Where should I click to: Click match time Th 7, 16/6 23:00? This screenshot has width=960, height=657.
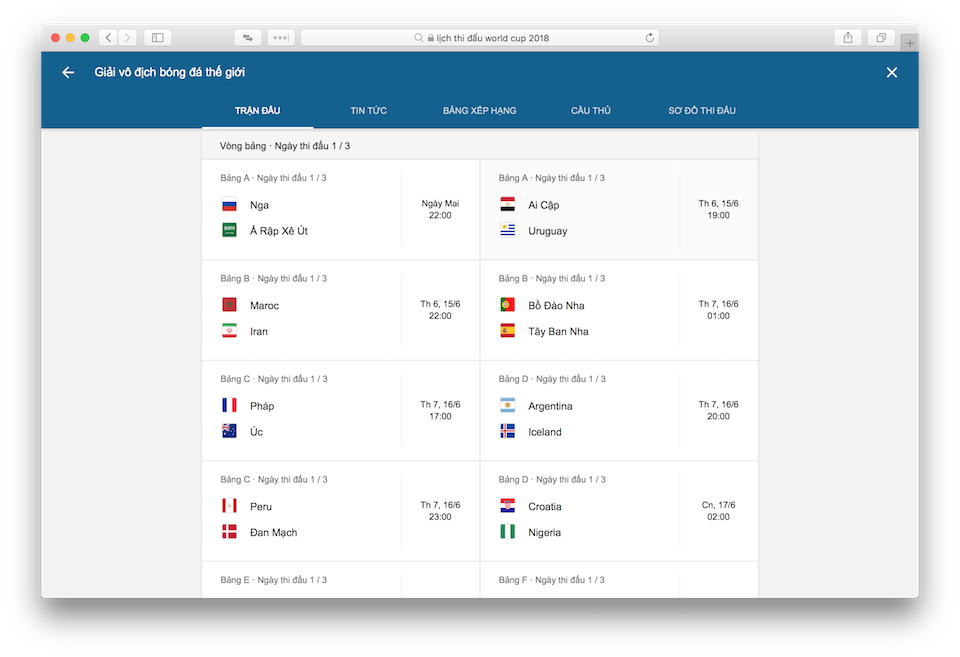[x=440, y=511]
